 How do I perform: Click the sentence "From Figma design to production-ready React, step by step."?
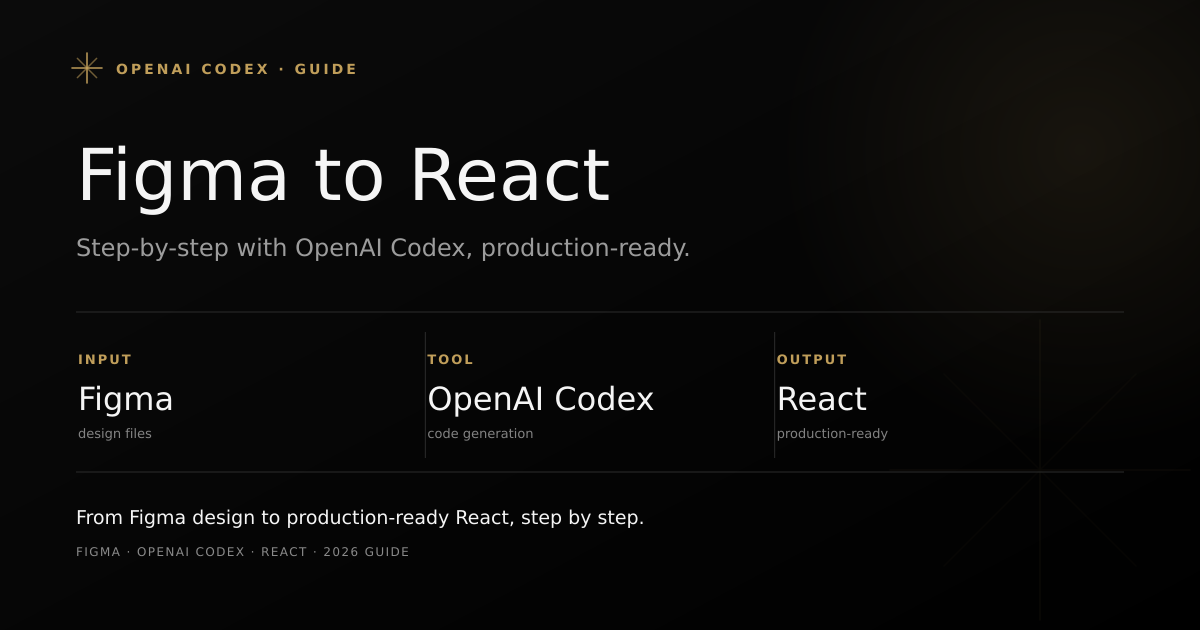point(360,518)
